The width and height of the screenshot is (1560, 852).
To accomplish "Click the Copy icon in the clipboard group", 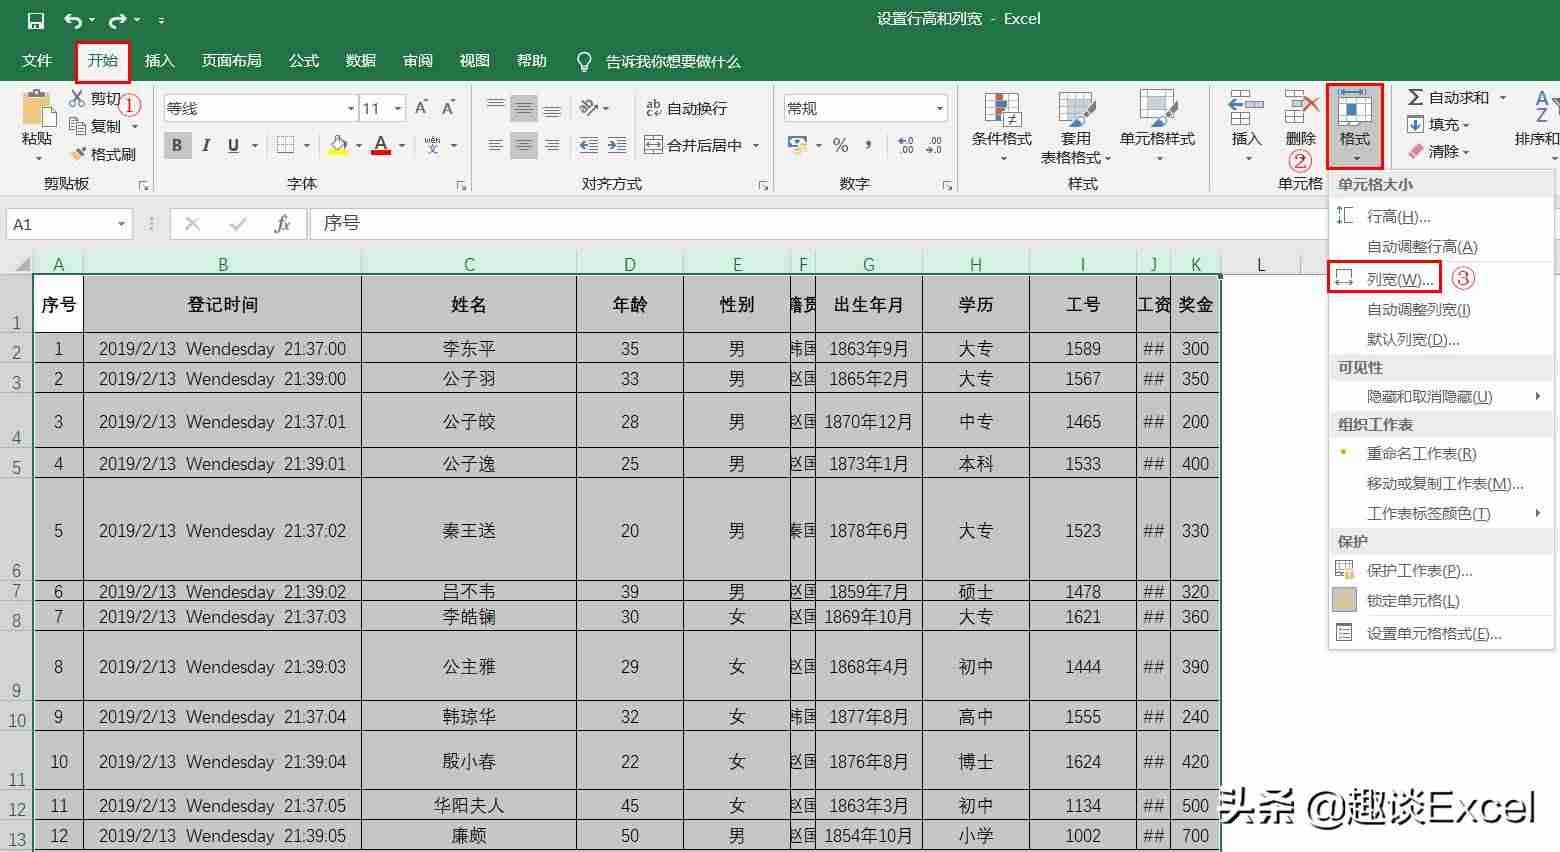I will (x=77, y=126).
